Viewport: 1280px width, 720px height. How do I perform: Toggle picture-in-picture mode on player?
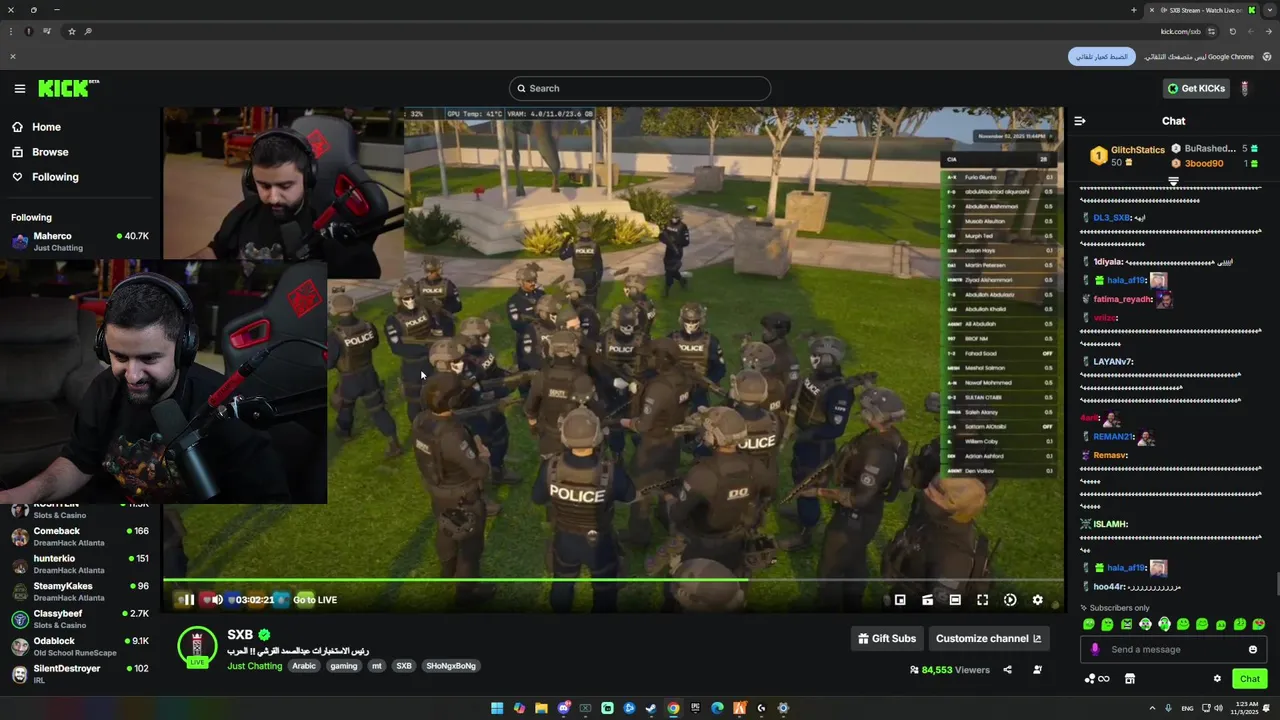coord(900,600)
